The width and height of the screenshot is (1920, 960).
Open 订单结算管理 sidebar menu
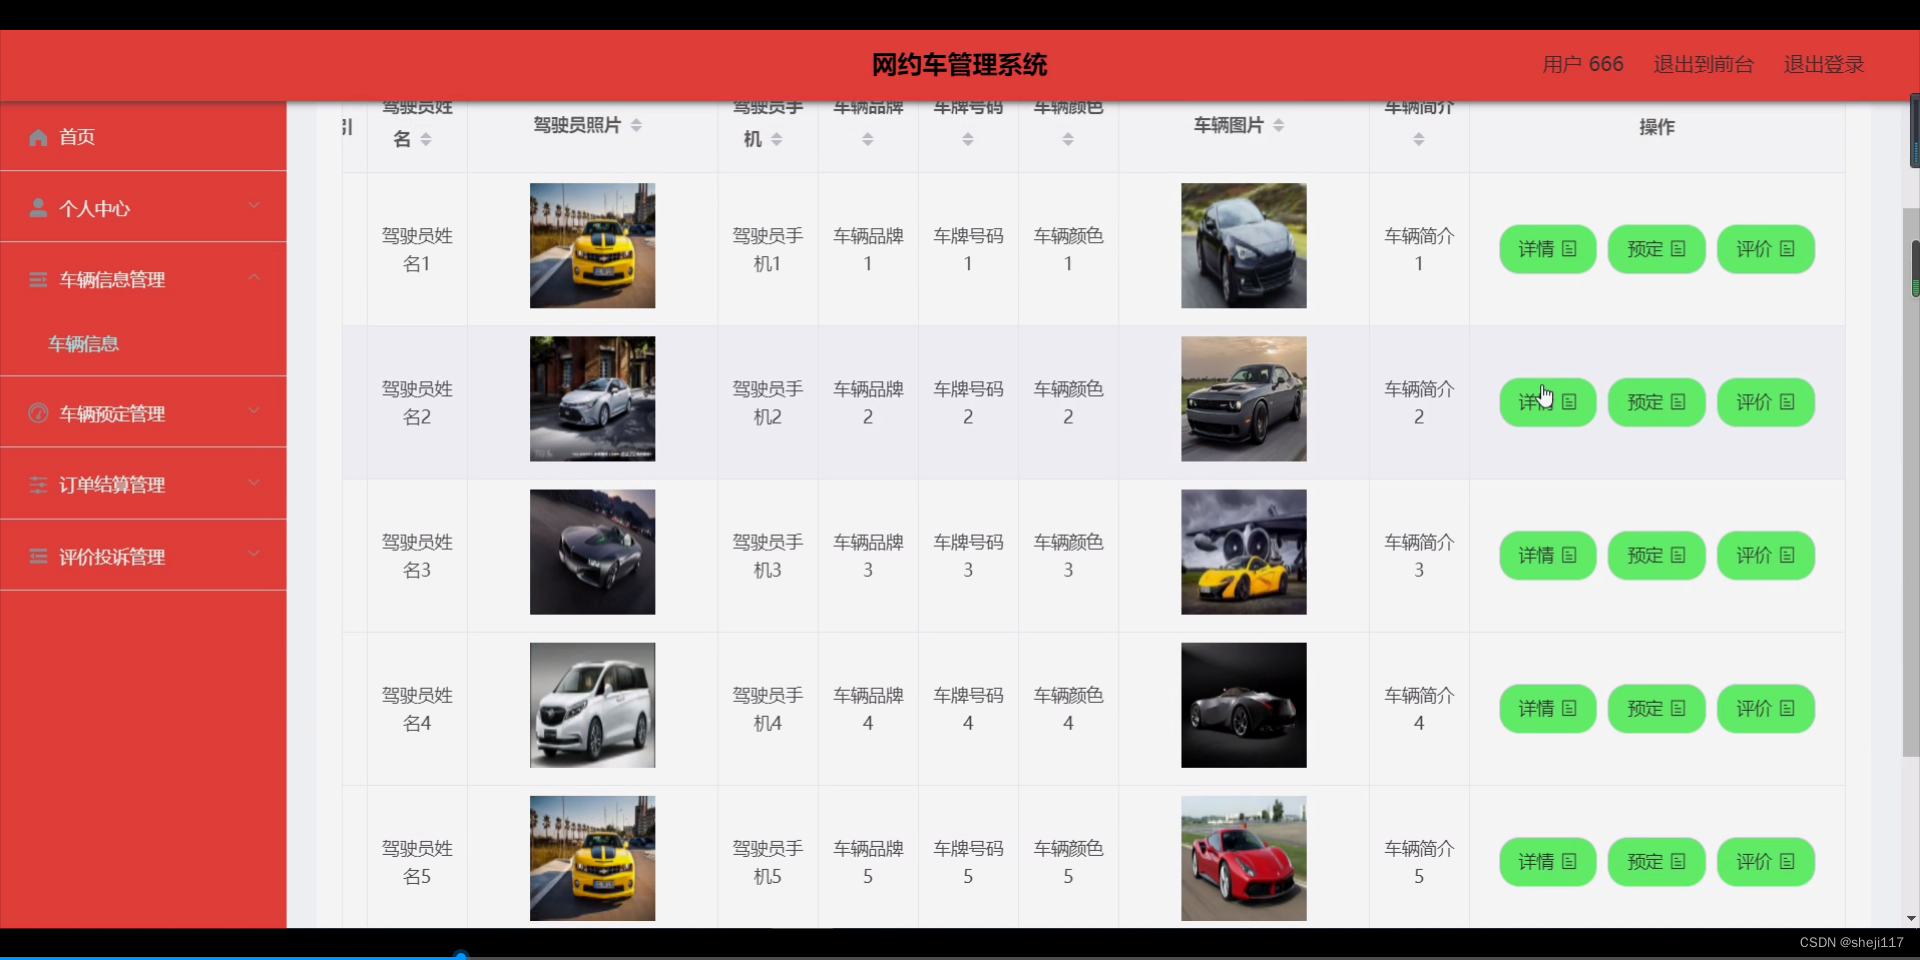(143, 484)
